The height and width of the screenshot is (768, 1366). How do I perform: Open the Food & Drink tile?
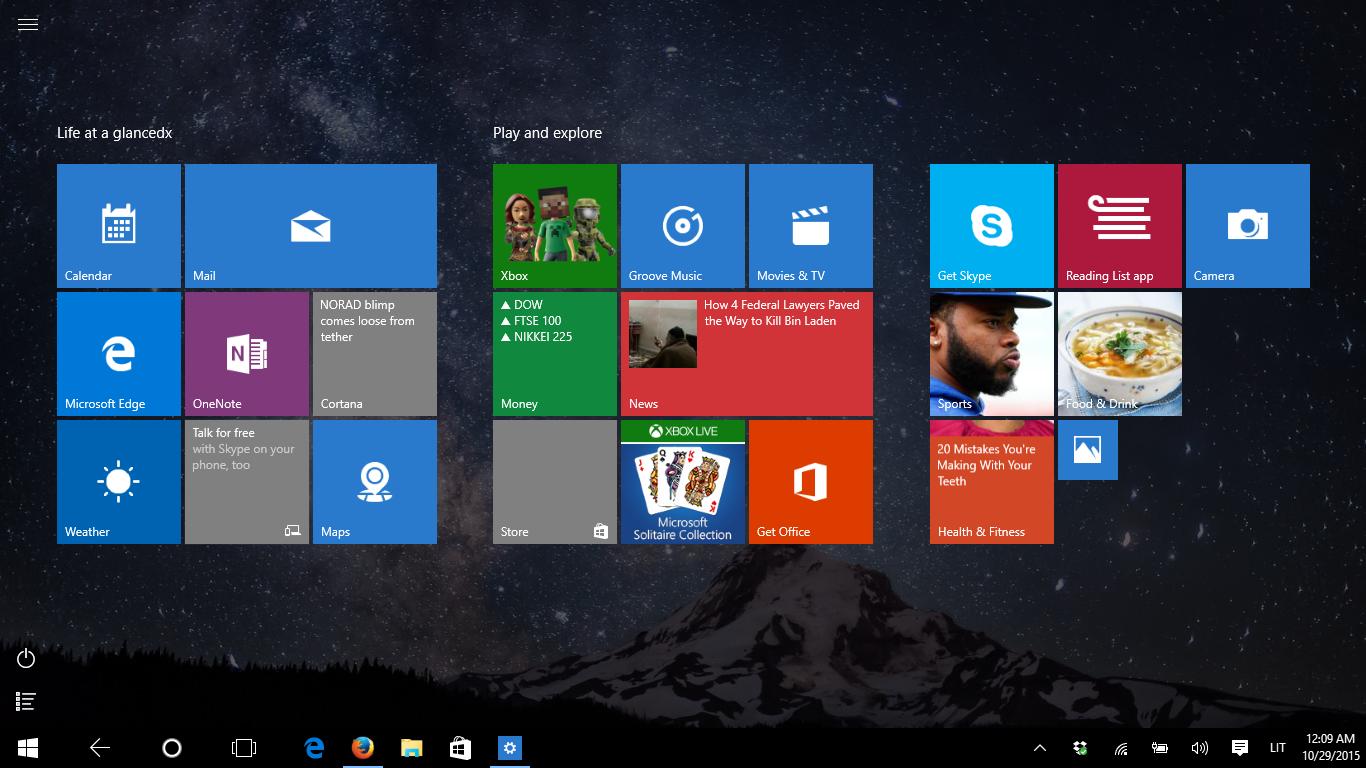click(1120, 354)
